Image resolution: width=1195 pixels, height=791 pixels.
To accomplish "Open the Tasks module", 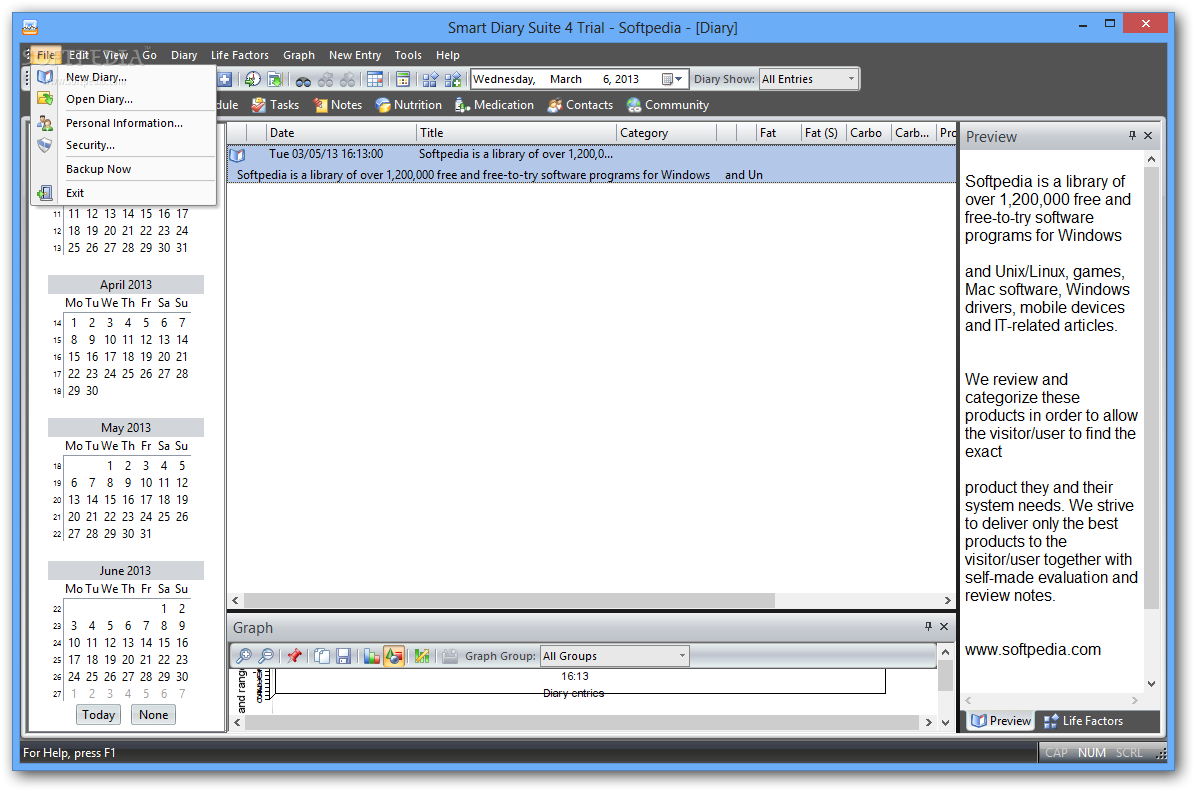I will coord(275,105).
